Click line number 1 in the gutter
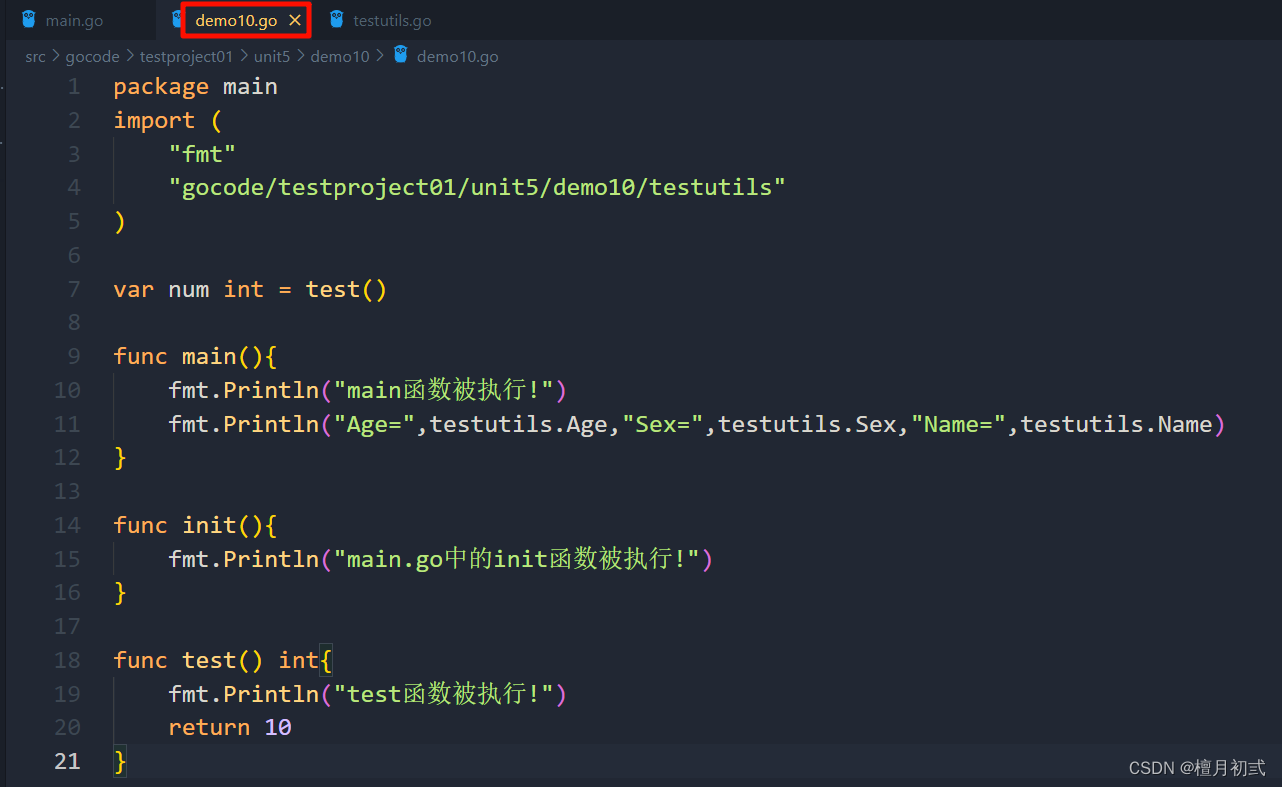 coord(74,86)
